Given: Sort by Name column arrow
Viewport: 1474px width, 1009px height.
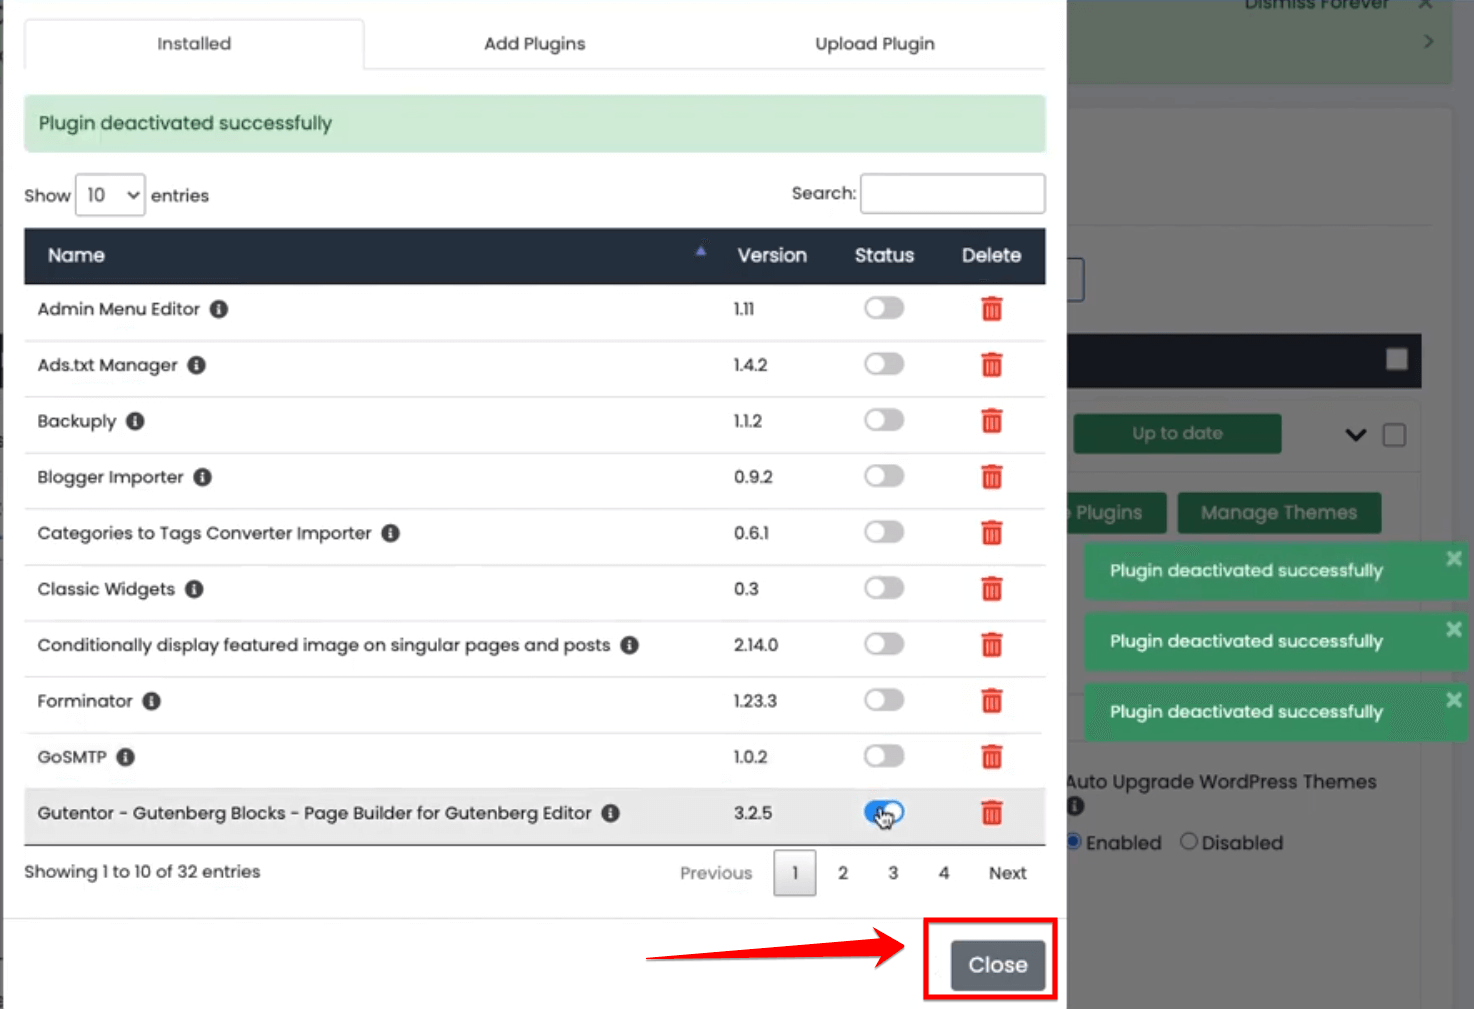Looking at the screenshot, I should point(701,252).
